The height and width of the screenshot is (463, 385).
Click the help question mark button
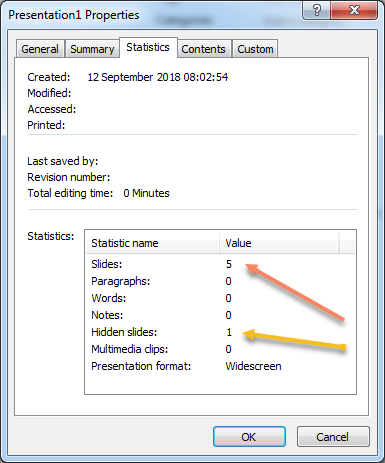click(x=316, y=10)
